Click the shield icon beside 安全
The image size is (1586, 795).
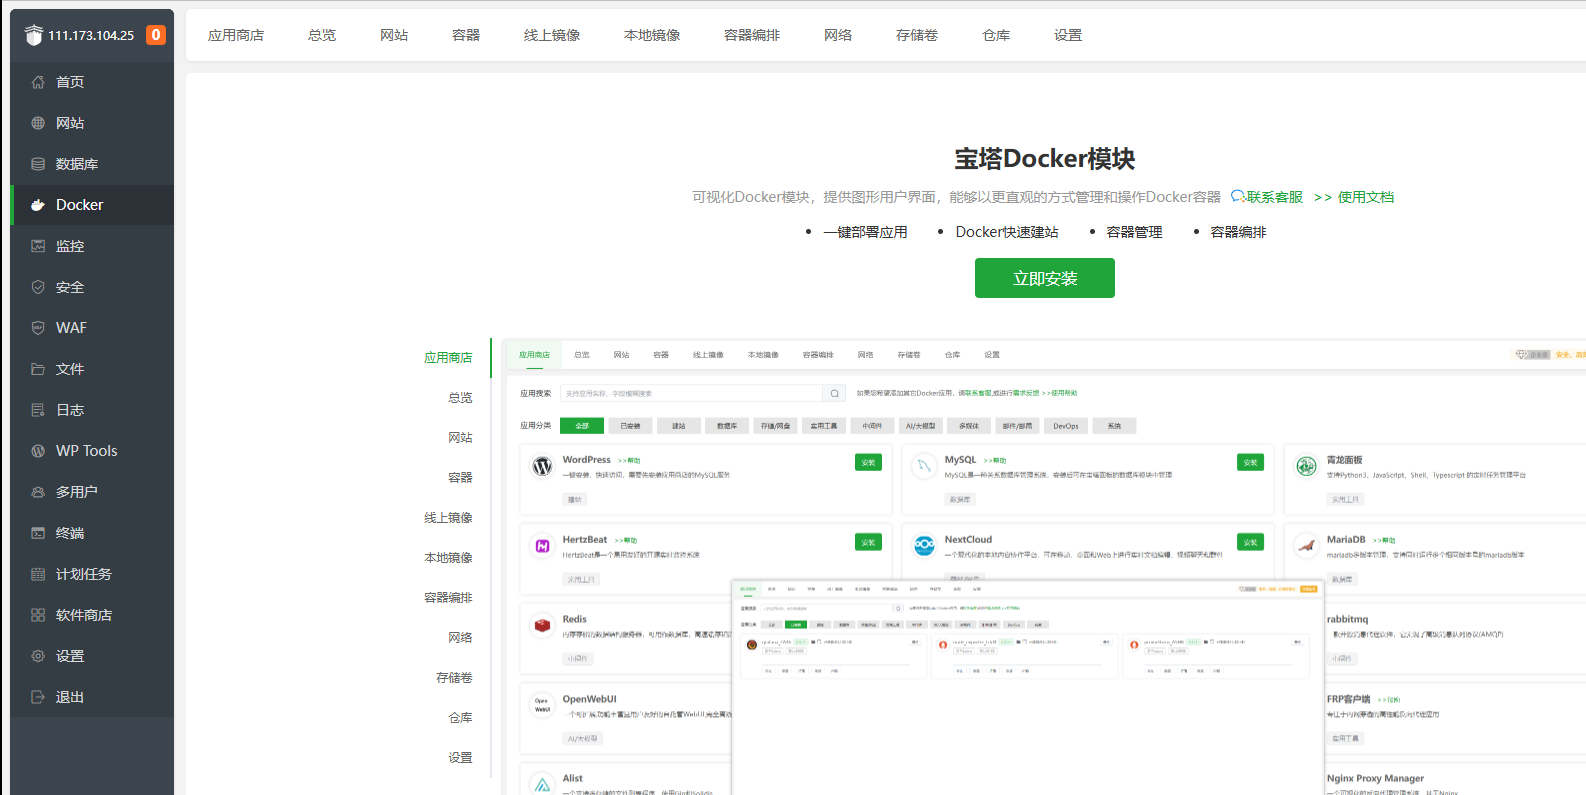[x=38, y=287]
